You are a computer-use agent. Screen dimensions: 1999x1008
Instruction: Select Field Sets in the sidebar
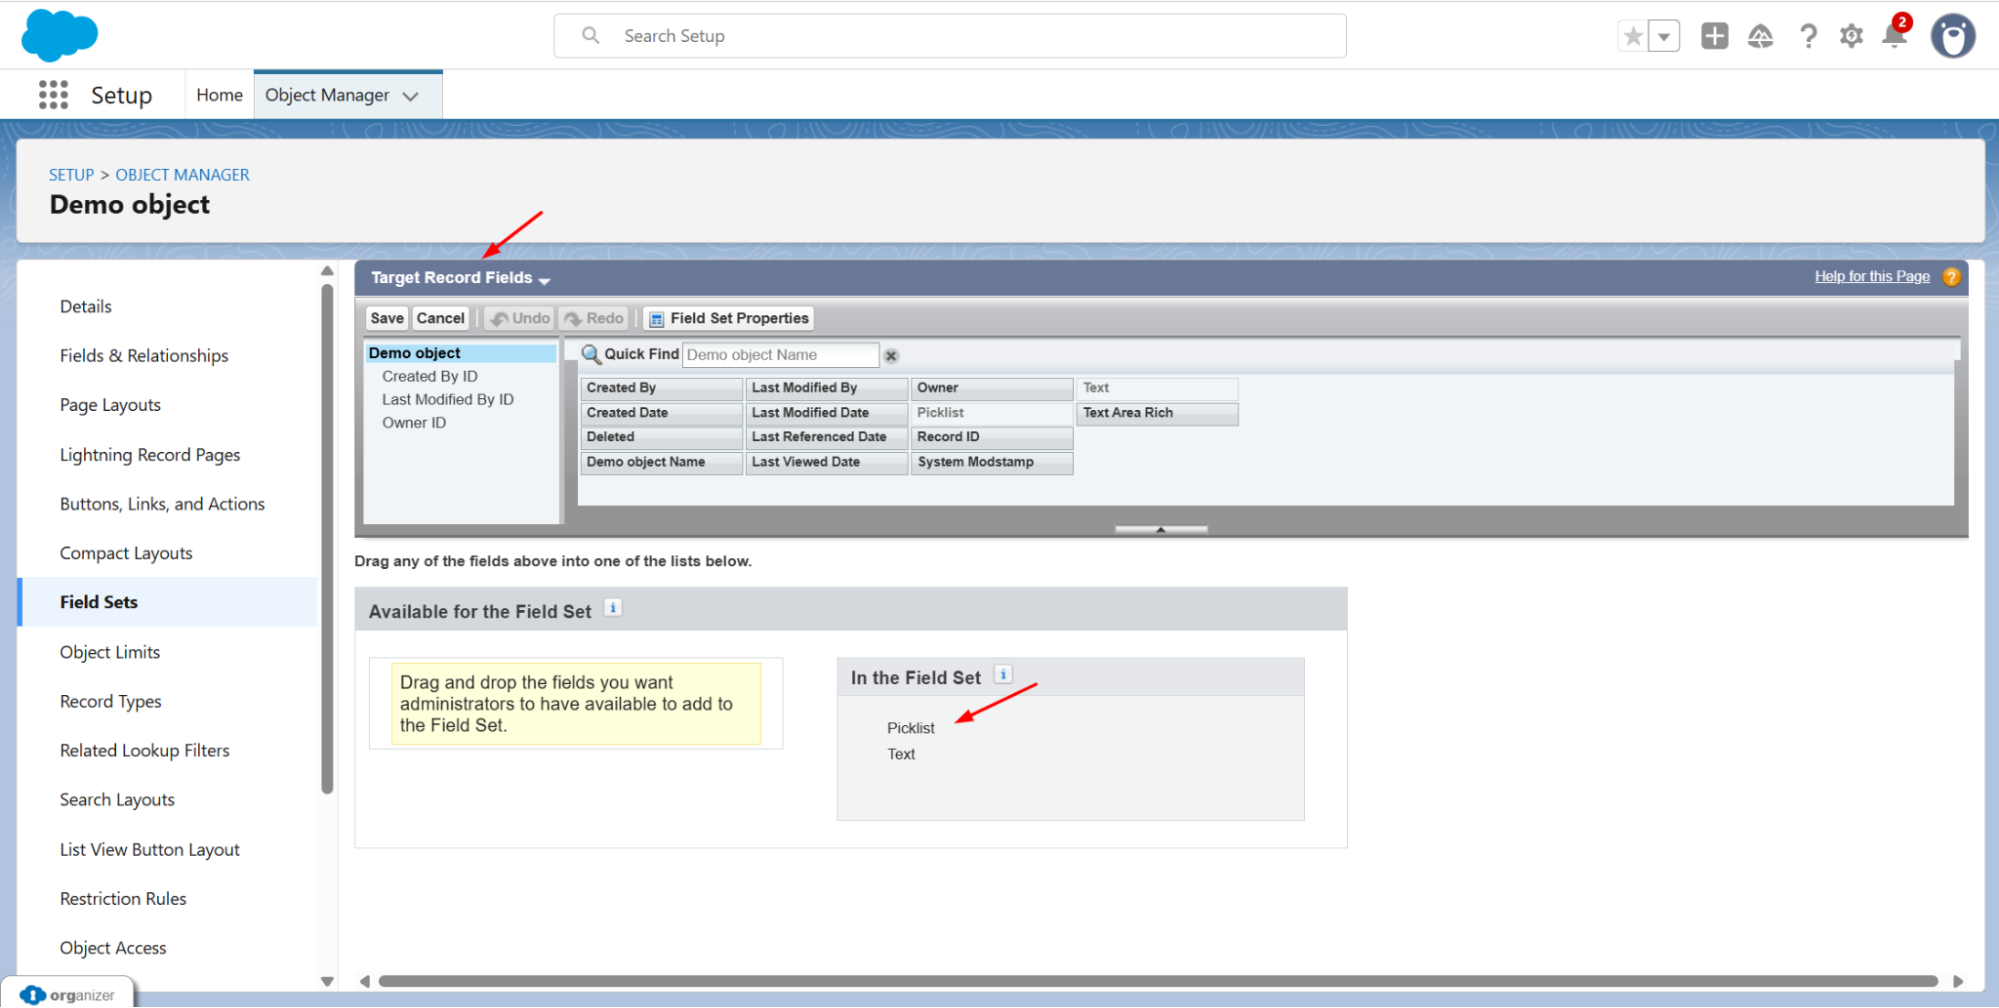(x=168, y=602)
